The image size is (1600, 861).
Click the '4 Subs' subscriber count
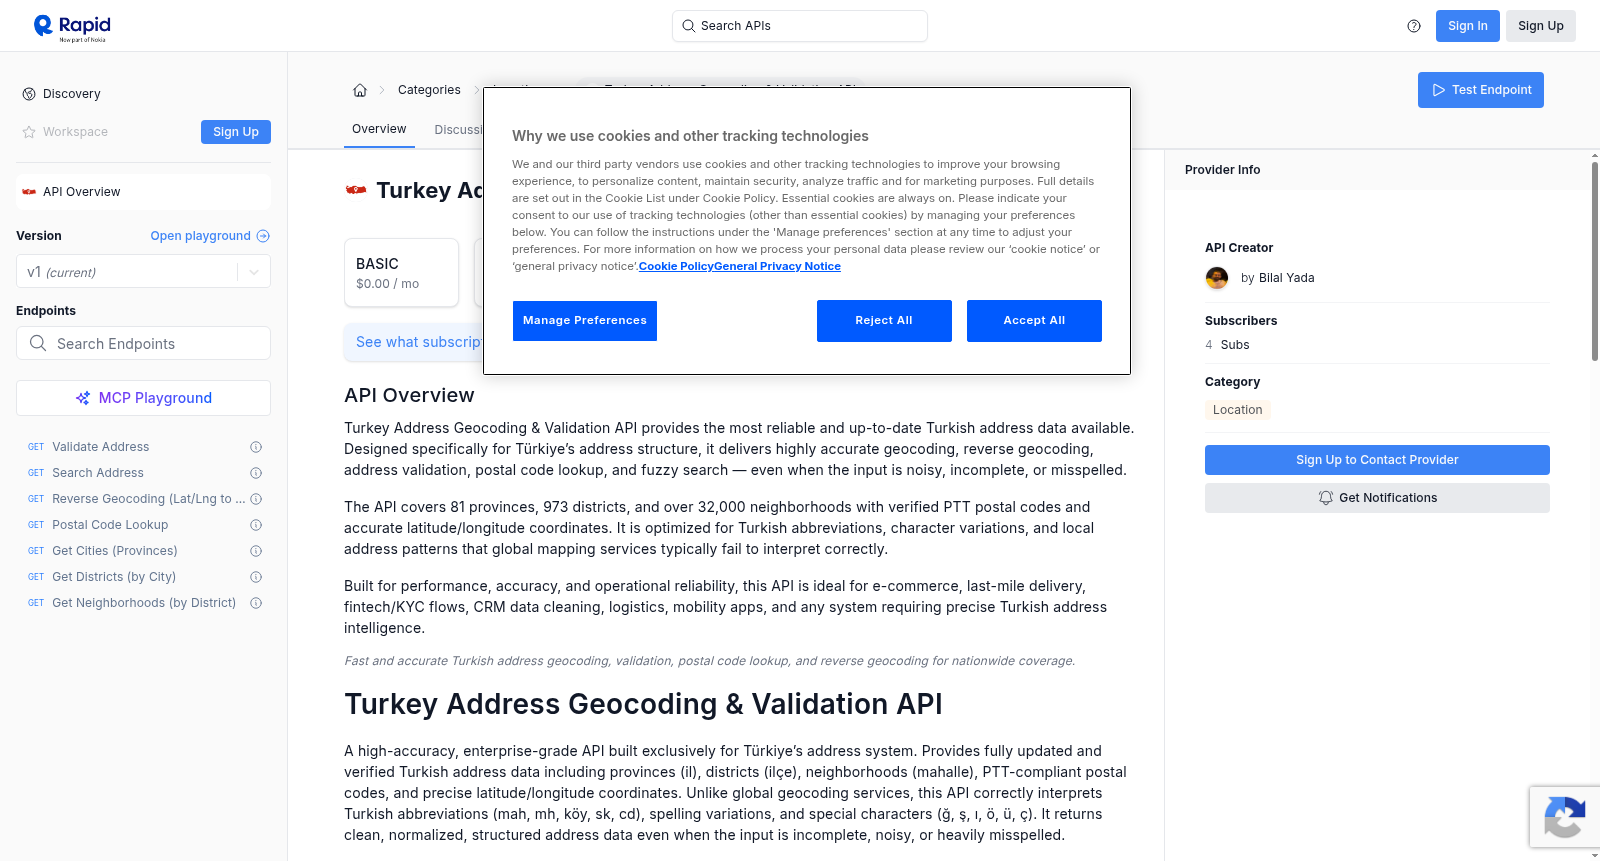tap(1227, 345)
